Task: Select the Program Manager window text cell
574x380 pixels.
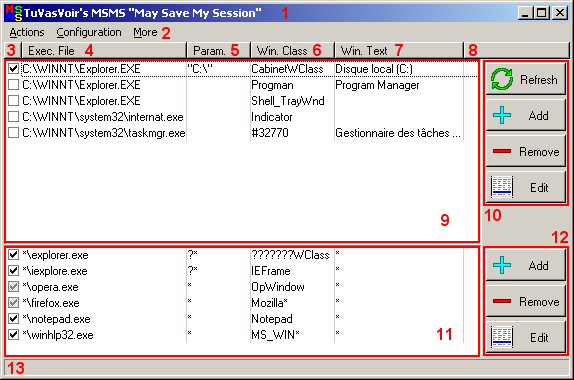Action: (x=377, y=85)
